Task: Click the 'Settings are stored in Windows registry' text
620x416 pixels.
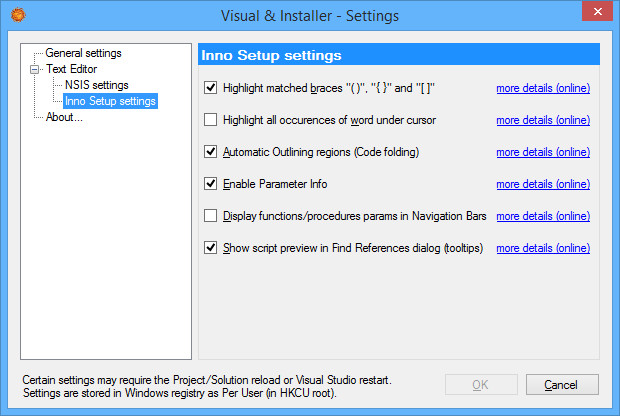Action: point(180,393)
